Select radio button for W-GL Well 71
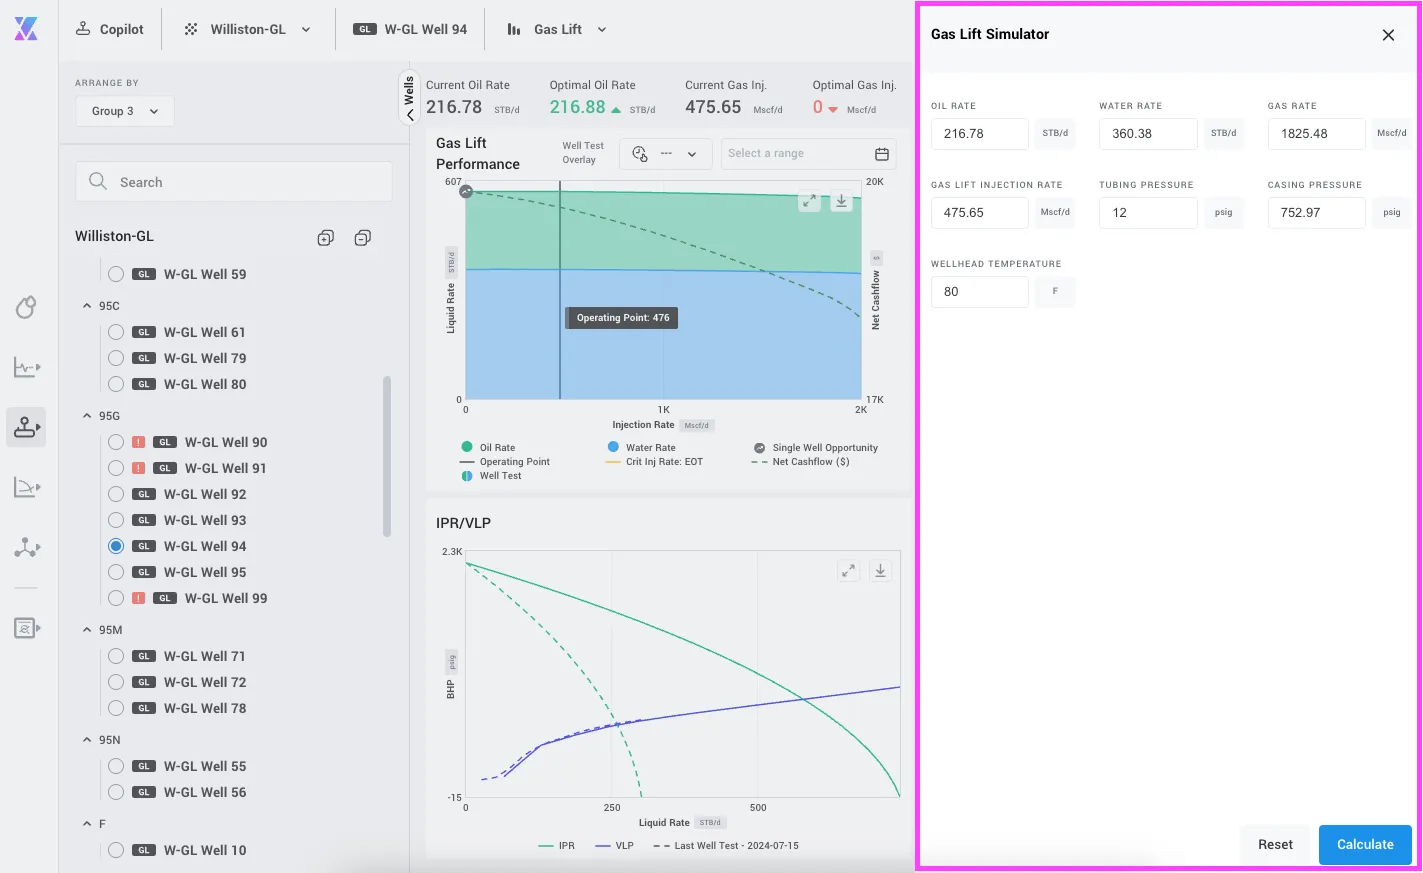1423x873 pixels. pos(116,656)
